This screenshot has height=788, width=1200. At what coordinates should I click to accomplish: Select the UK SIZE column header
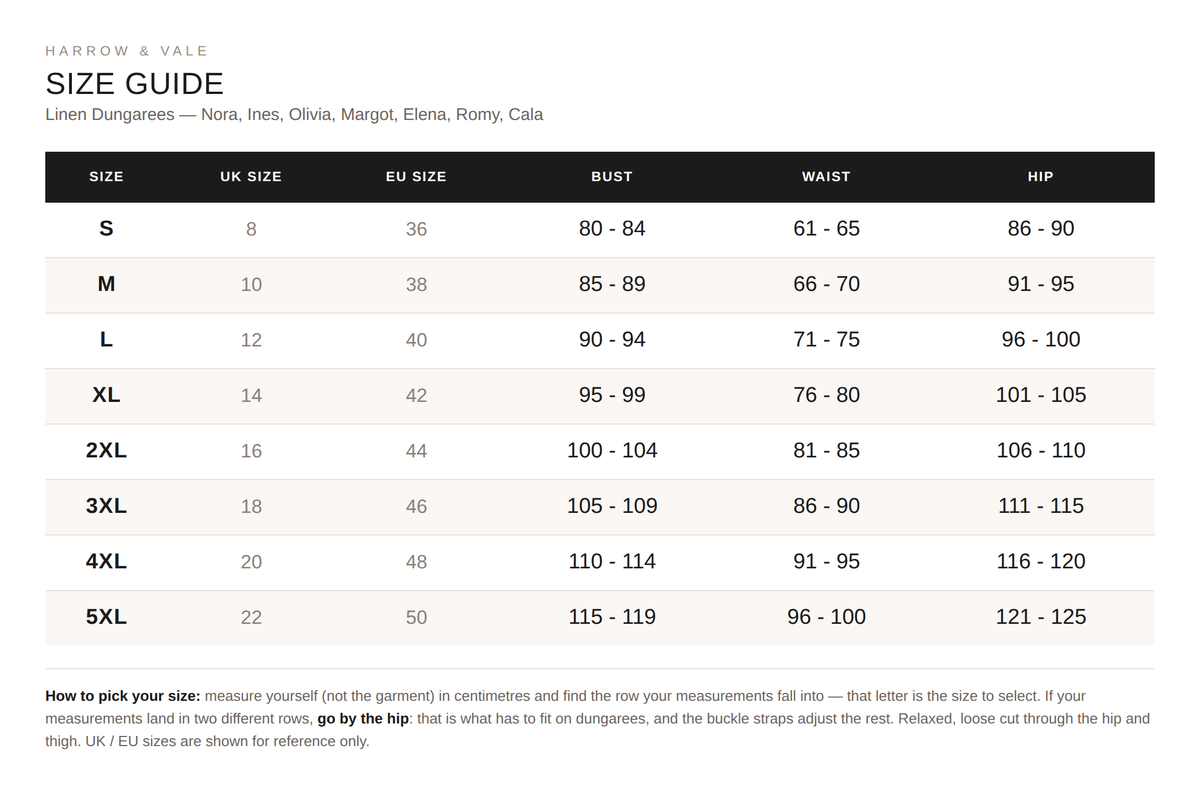251,176
